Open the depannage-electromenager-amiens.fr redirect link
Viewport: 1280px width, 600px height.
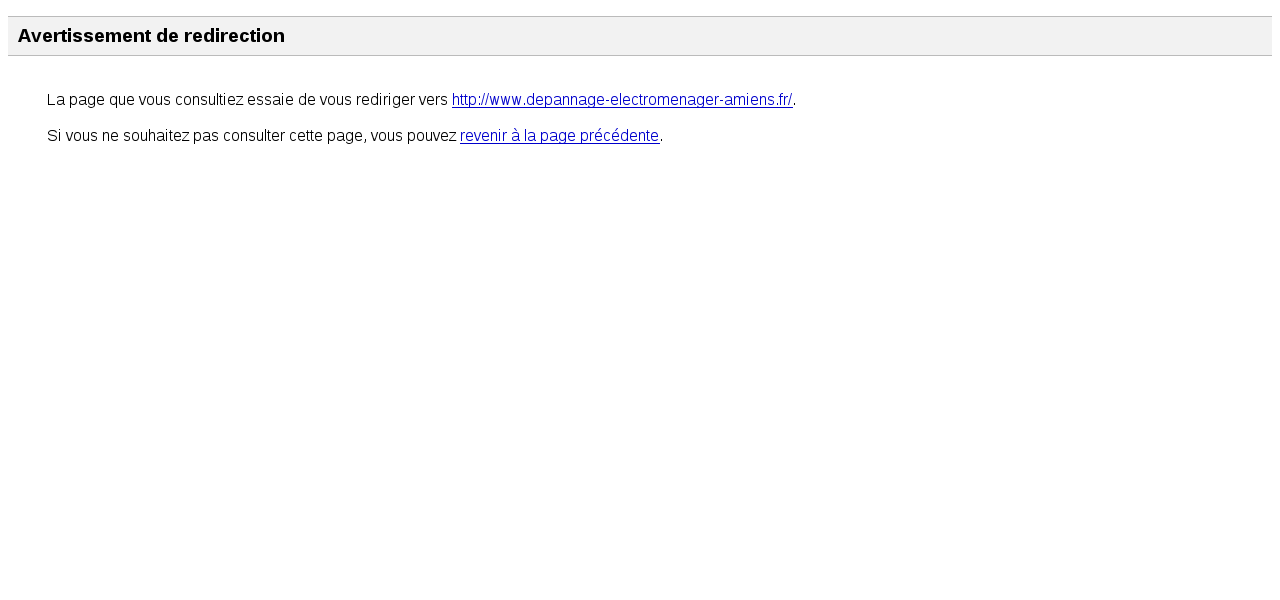click(x=622, y=100)
